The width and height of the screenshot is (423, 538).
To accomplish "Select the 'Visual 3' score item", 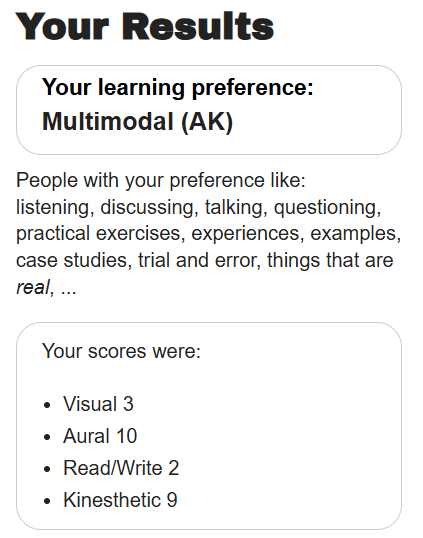I will pos(98,404).
